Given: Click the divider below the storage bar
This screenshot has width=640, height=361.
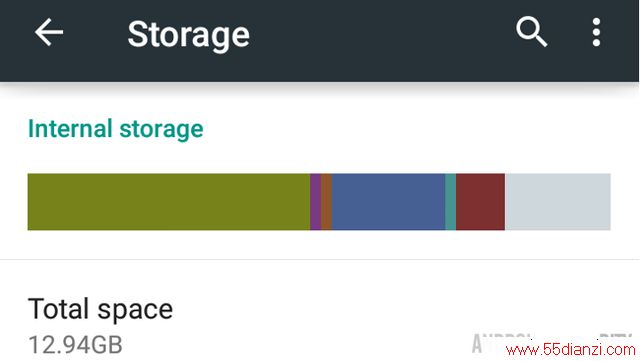Looking at the screenshot, I should click(x=319, y=259).
